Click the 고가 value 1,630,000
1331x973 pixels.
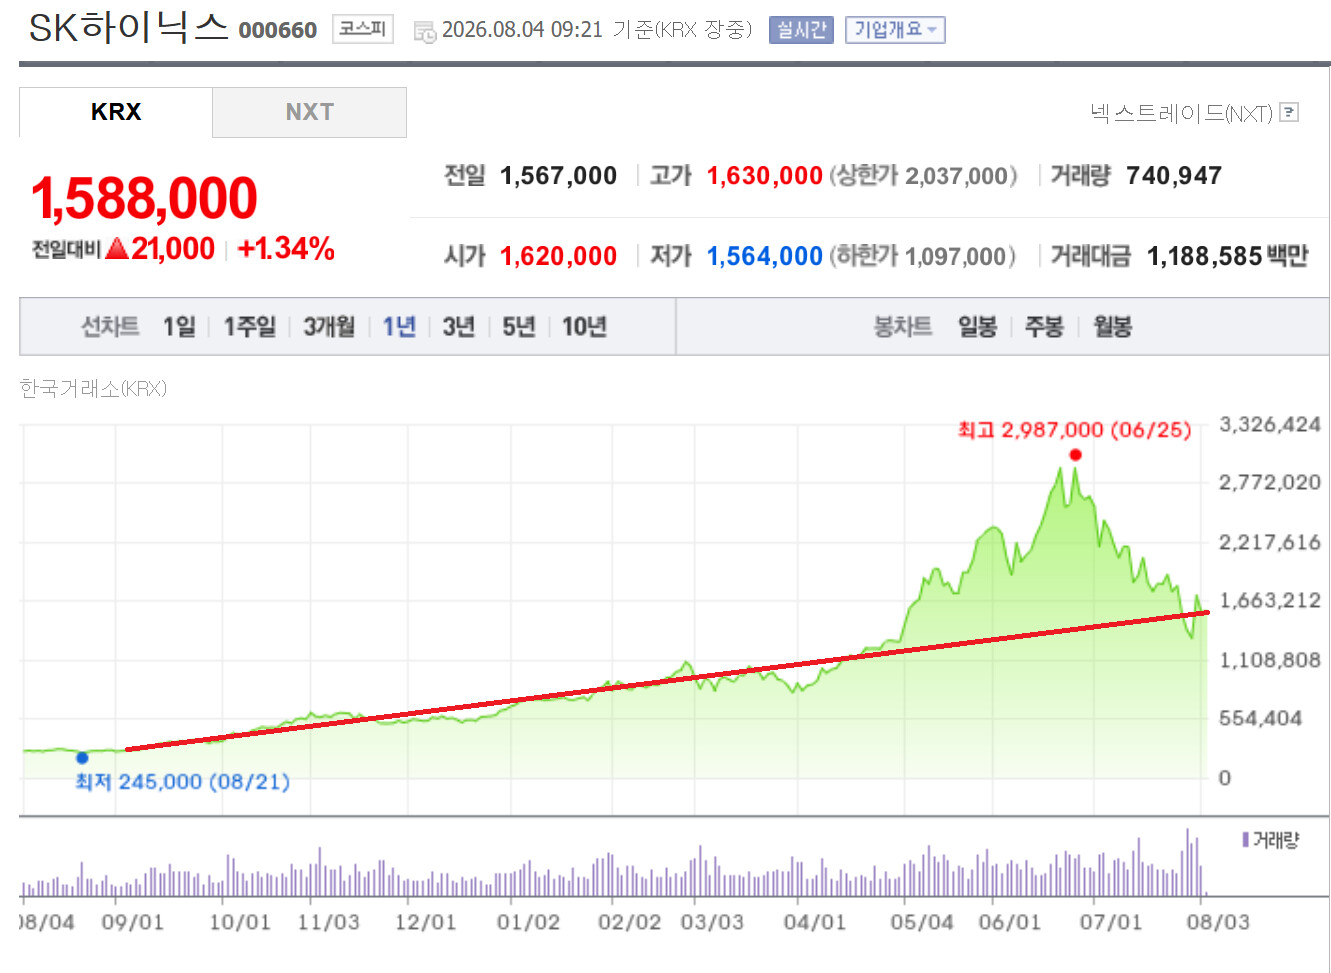pyautogui.click(x=765, y=176)
